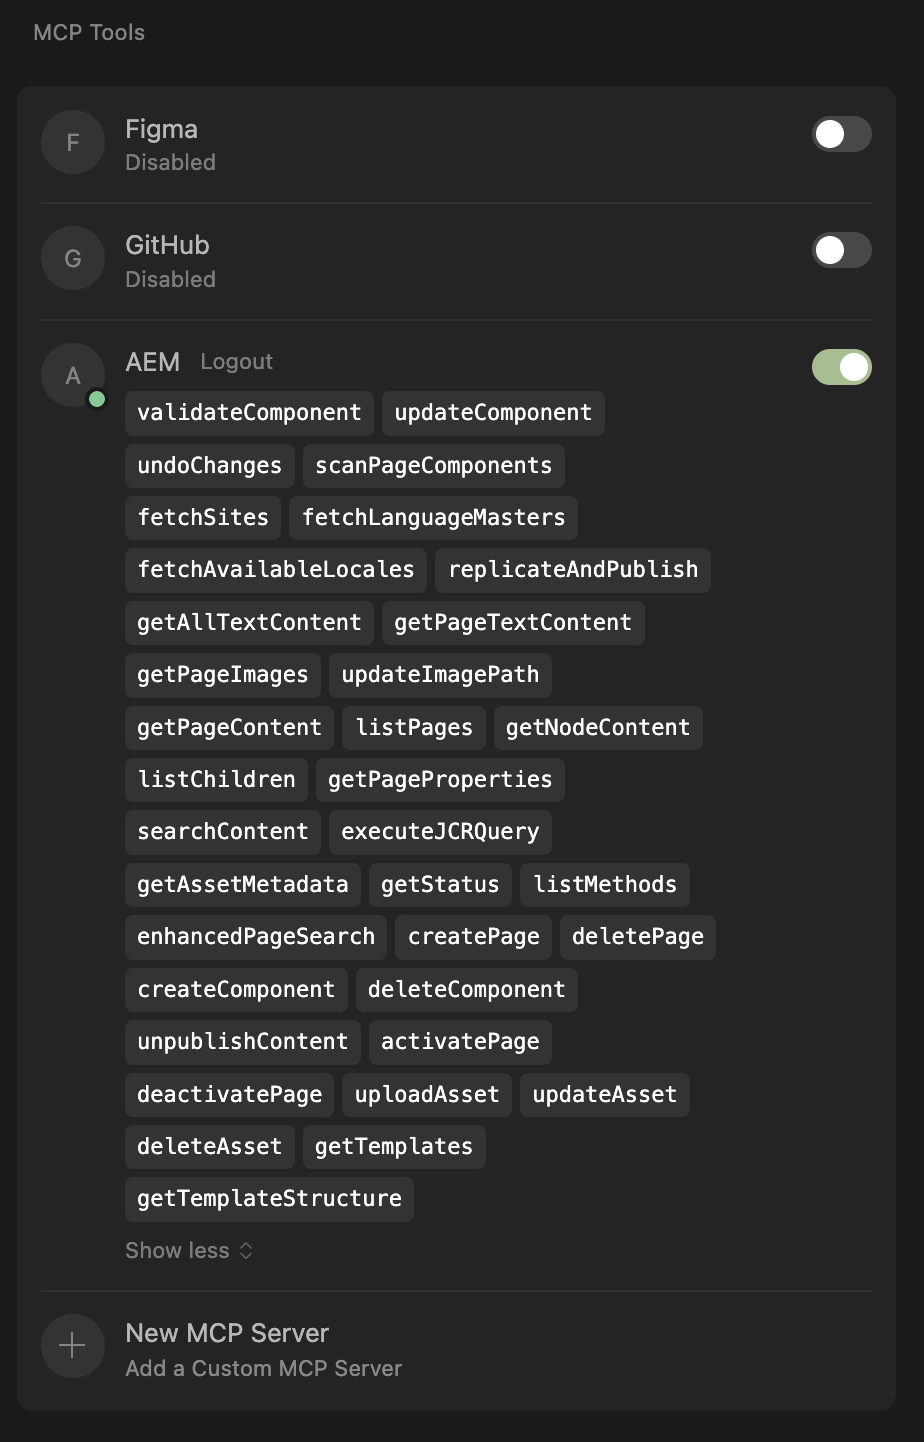Log out of the AEM server
This screenshot has height=1442, width=924.
click(x=236, y=362)
